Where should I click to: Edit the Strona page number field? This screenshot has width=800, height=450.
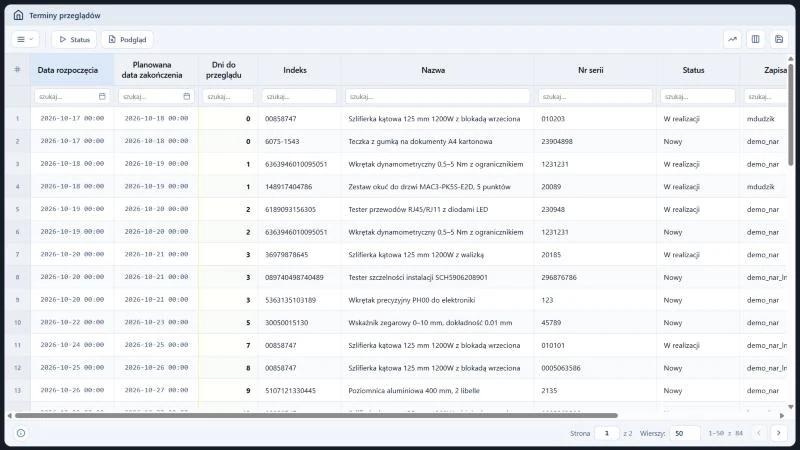pos(607,433)
